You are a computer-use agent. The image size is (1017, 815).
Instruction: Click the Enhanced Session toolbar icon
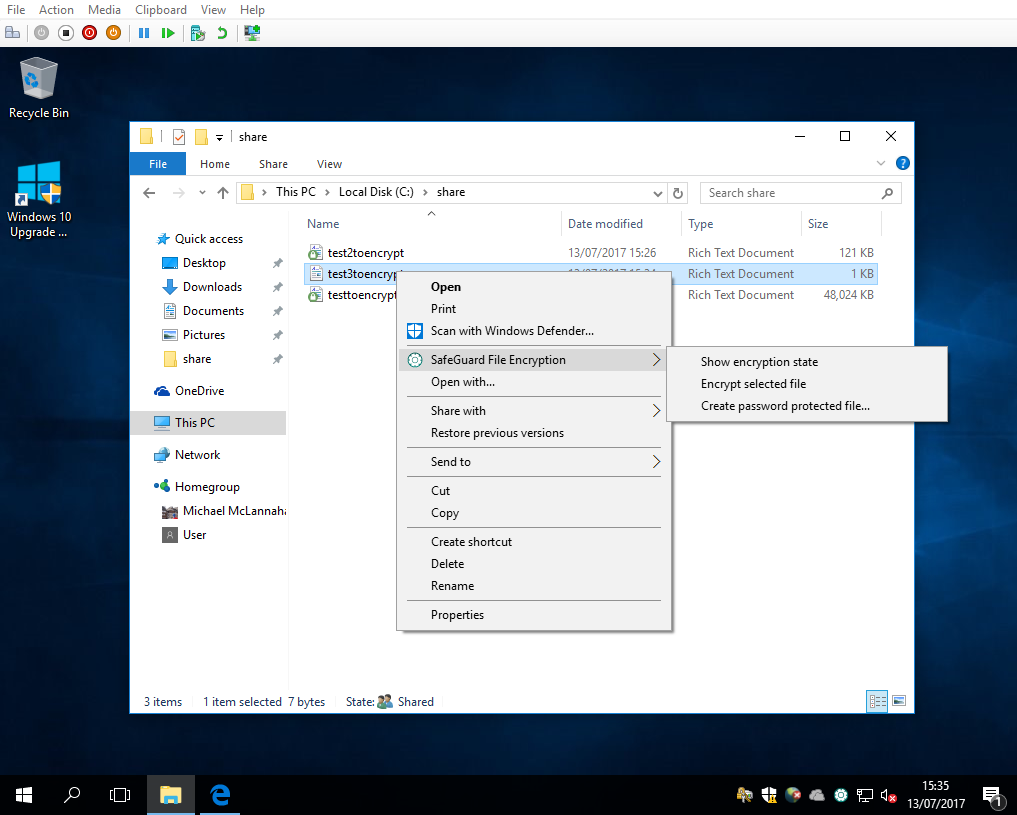click(x=252, y=32)
